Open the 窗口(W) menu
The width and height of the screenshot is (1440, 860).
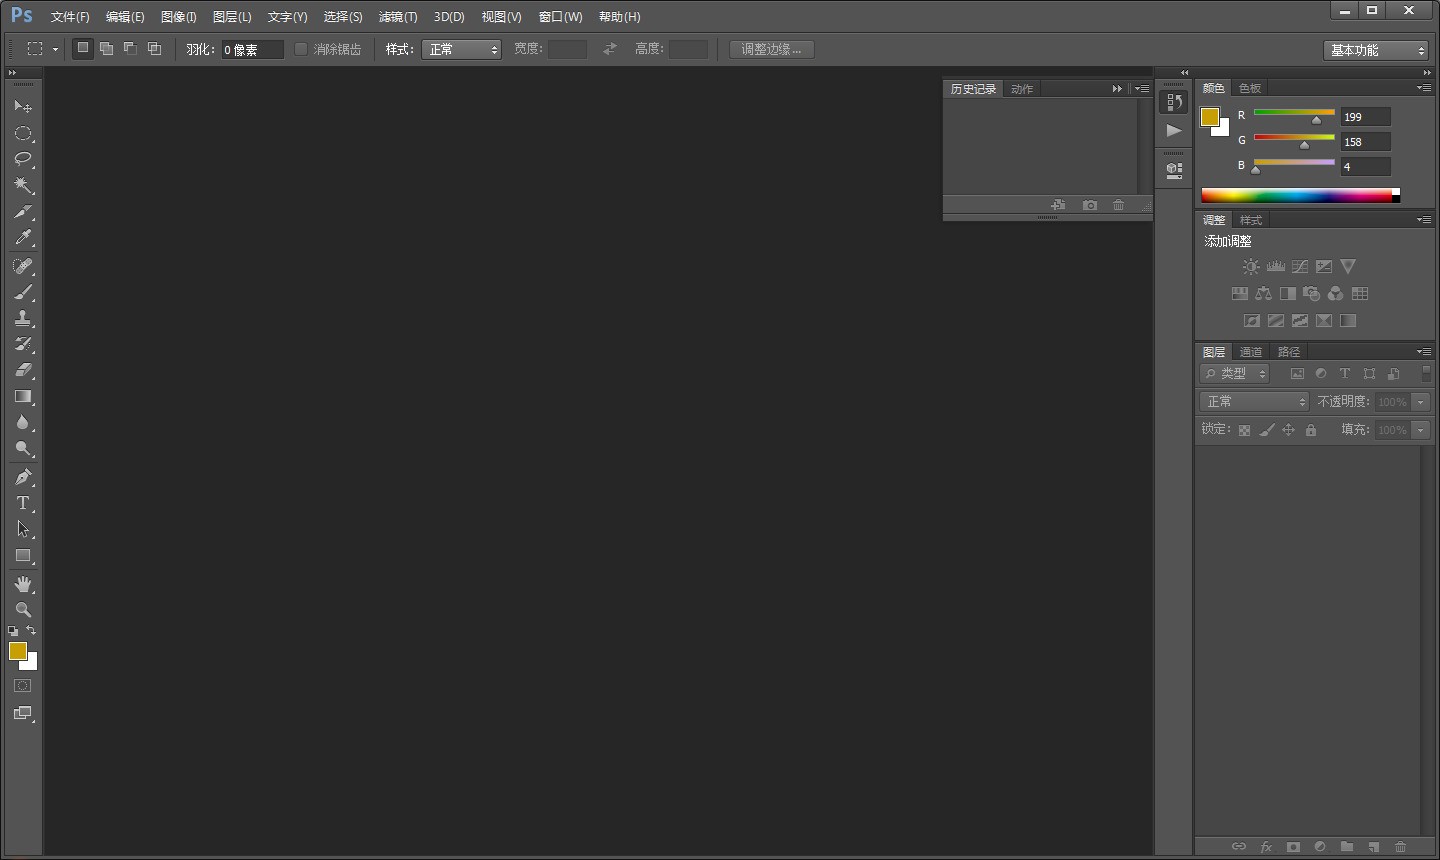[x=560, y=17]
